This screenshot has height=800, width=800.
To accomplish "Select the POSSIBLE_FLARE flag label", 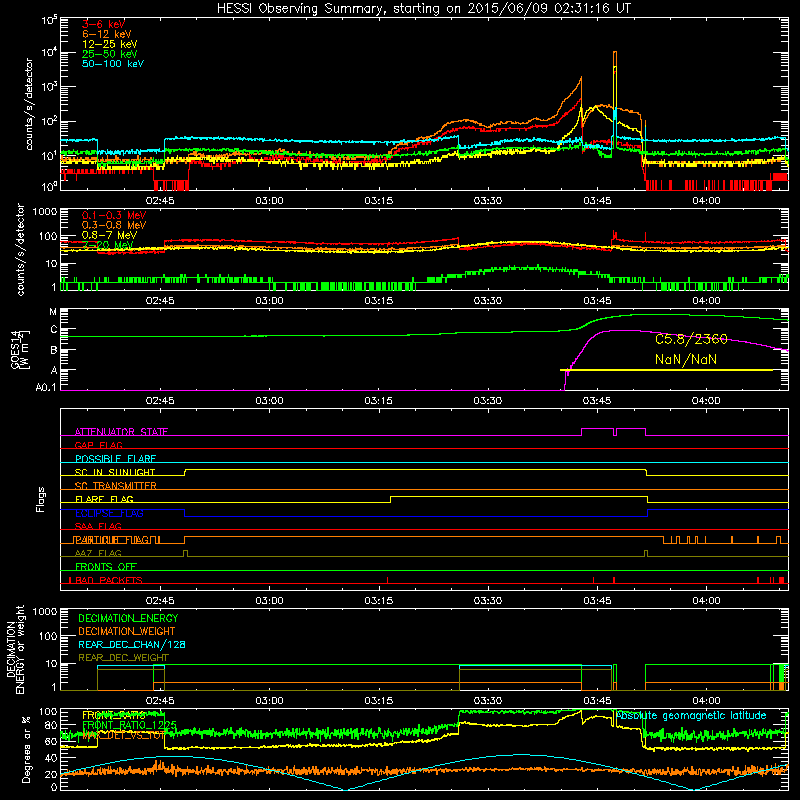I will 115,459.
